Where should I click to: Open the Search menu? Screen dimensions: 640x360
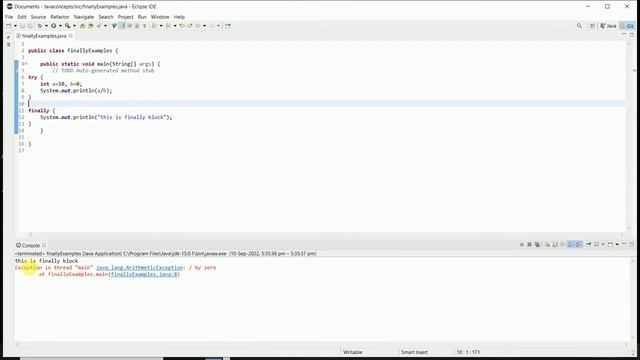pos(106,17)
